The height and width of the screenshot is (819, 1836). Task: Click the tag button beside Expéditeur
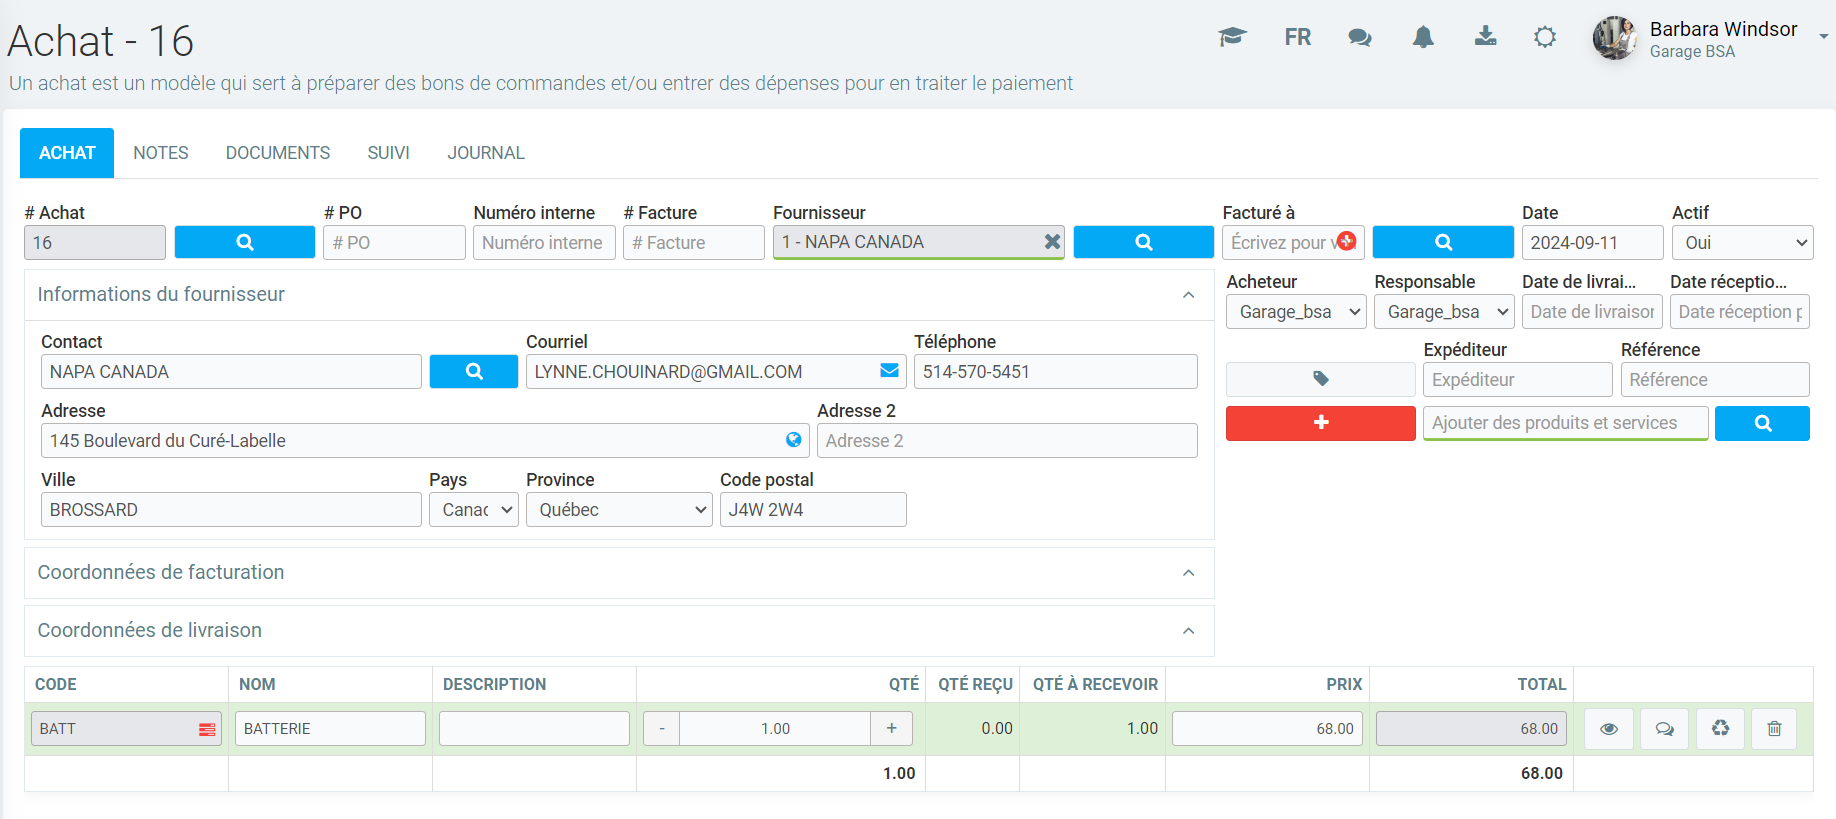coord(1320,379)
